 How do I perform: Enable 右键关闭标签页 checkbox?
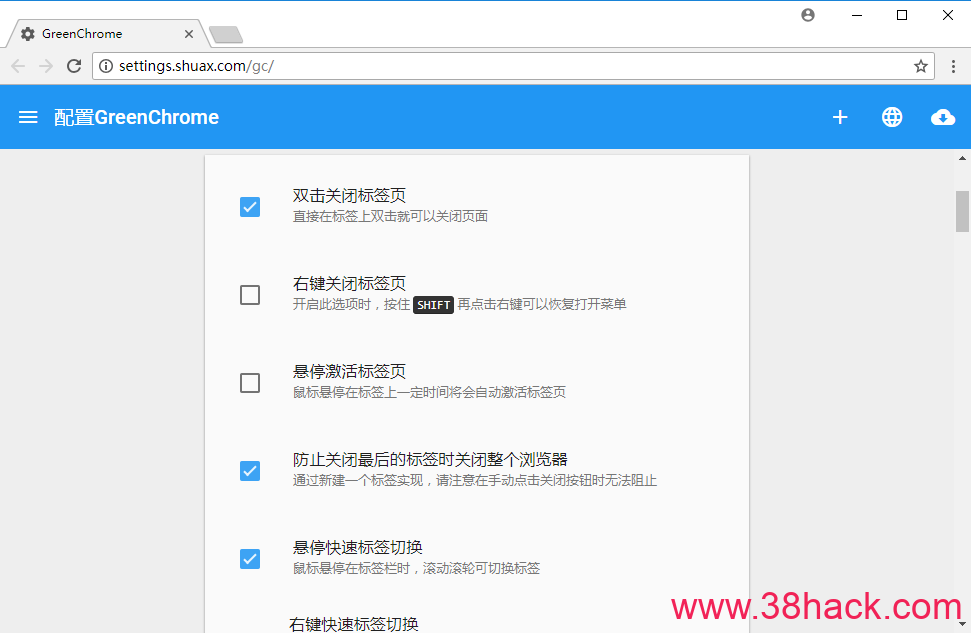tap(250, 295)
